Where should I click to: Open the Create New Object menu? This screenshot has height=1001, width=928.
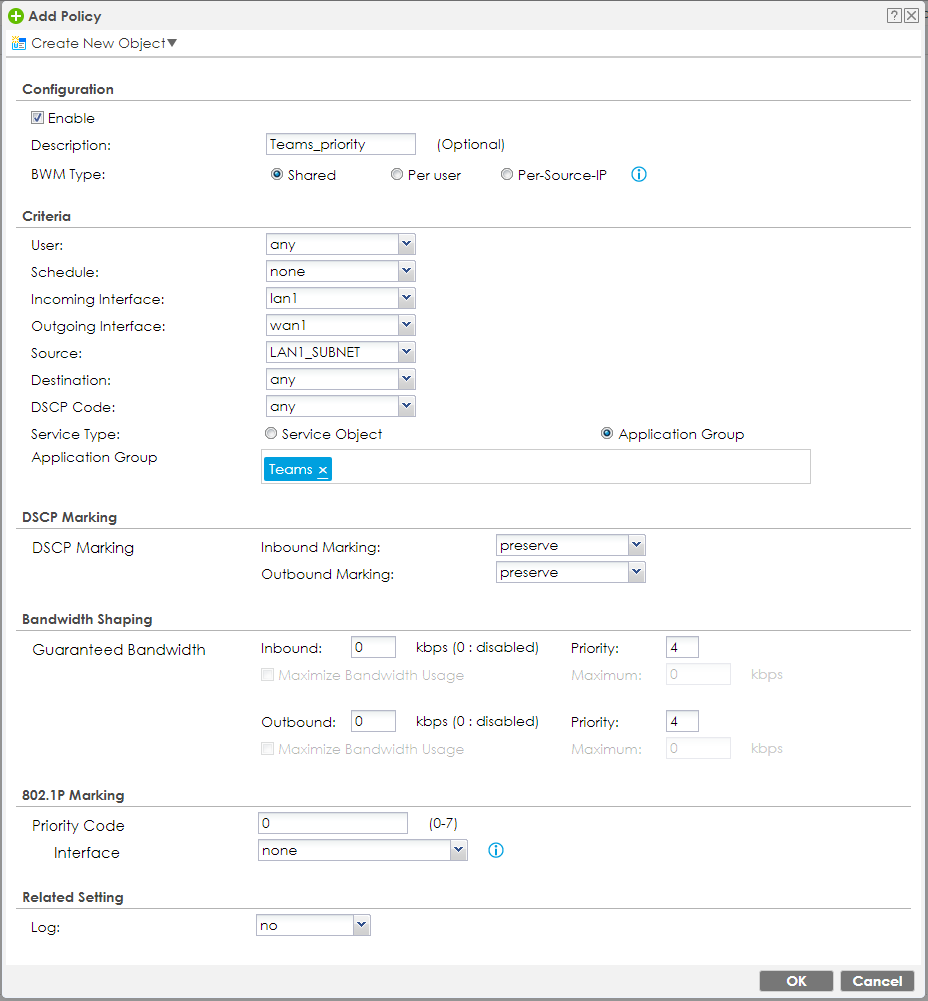click(95, 43)
